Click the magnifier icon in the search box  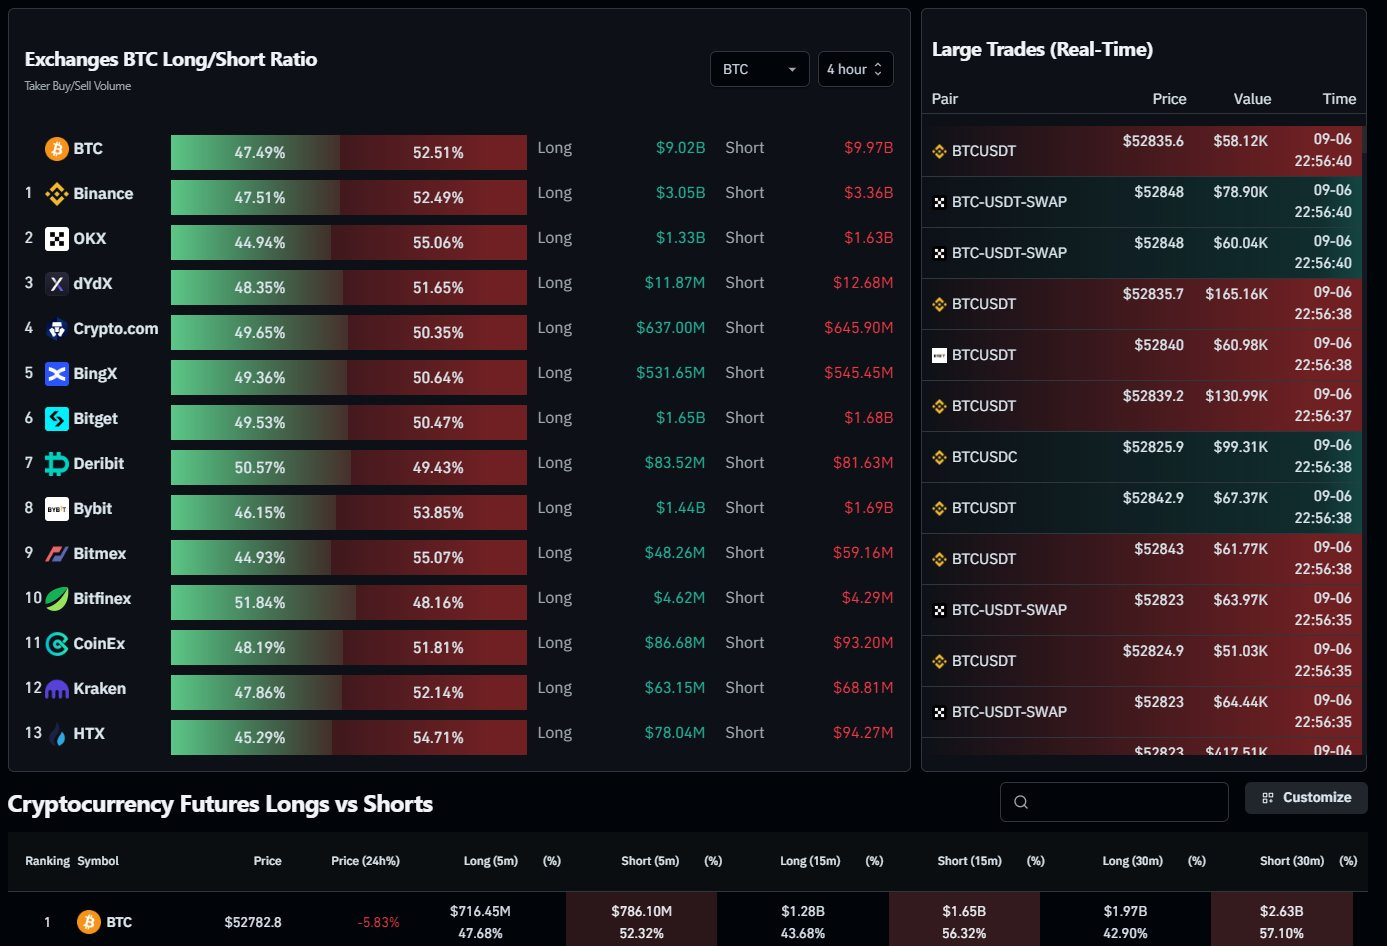click(x=1021, y=802)
